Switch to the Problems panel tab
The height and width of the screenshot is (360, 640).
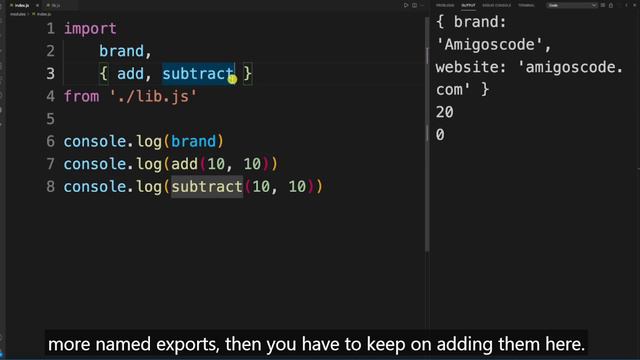(445, 5)
